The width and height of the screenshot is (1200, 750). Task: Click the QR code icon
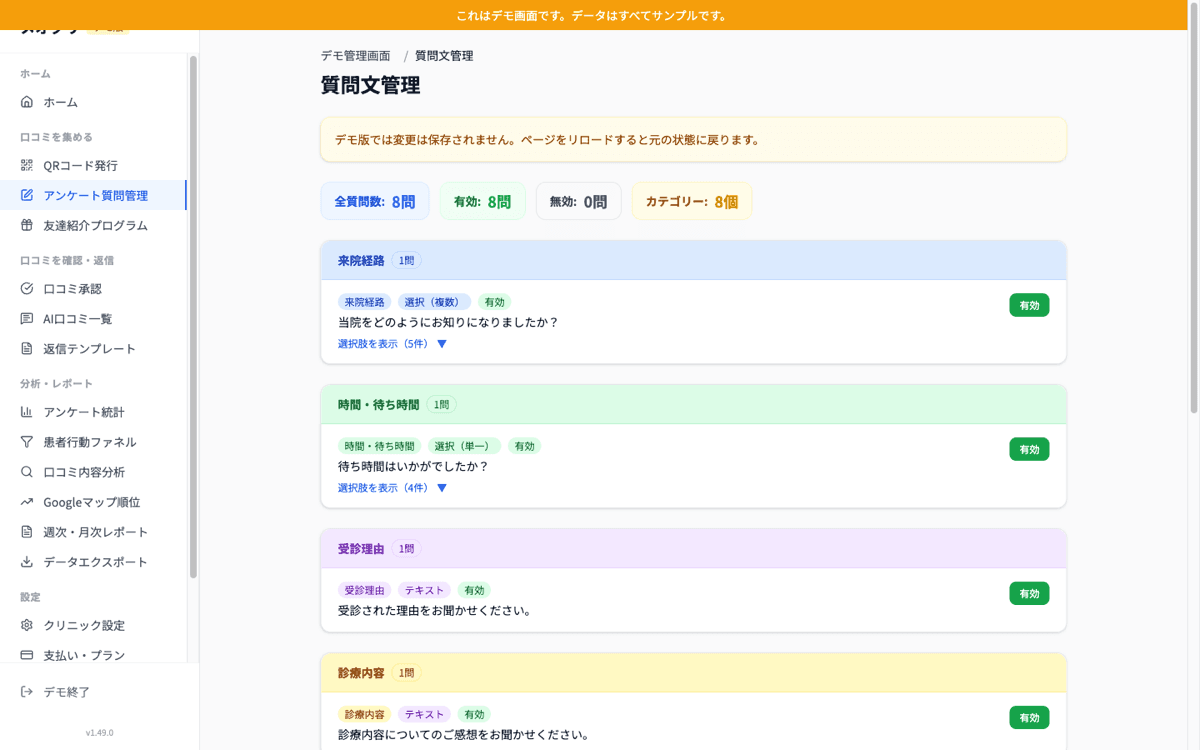27,165
